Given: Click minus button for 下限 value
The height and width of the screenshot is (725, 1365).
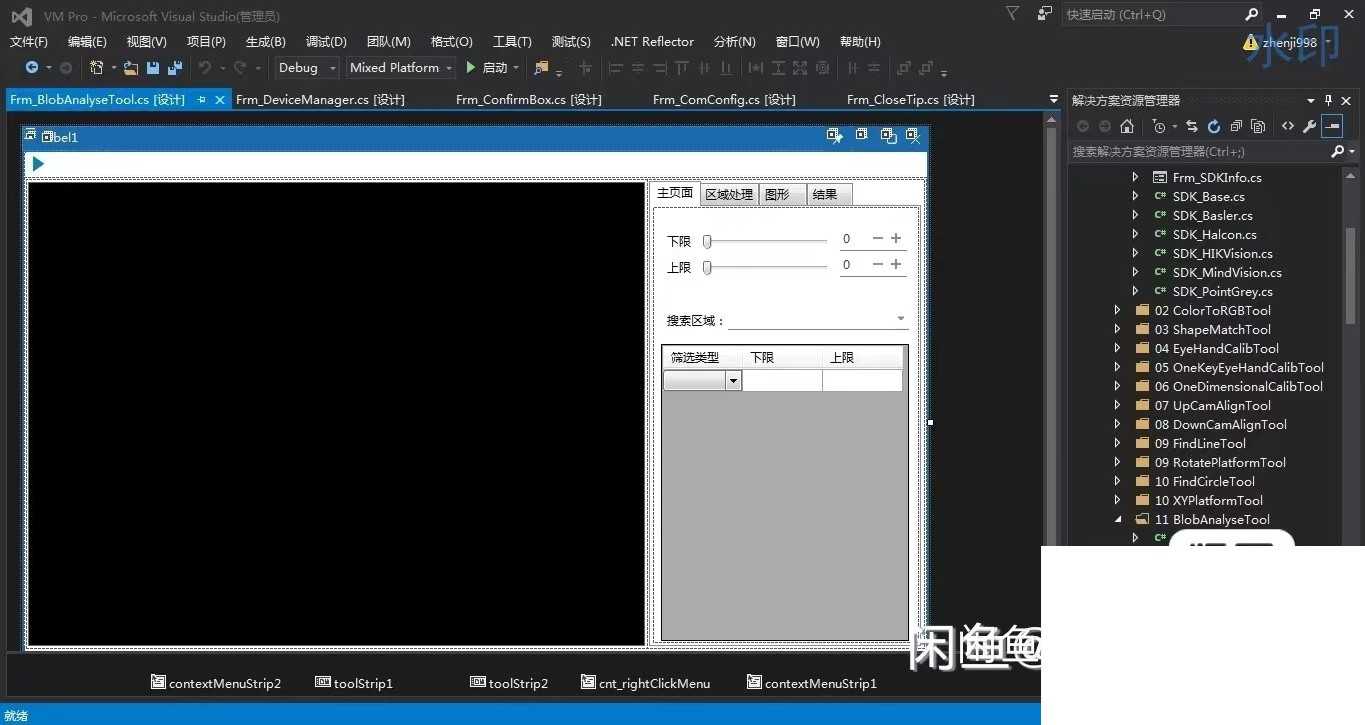Looking at the screenshot, I should tap(878, 238).
